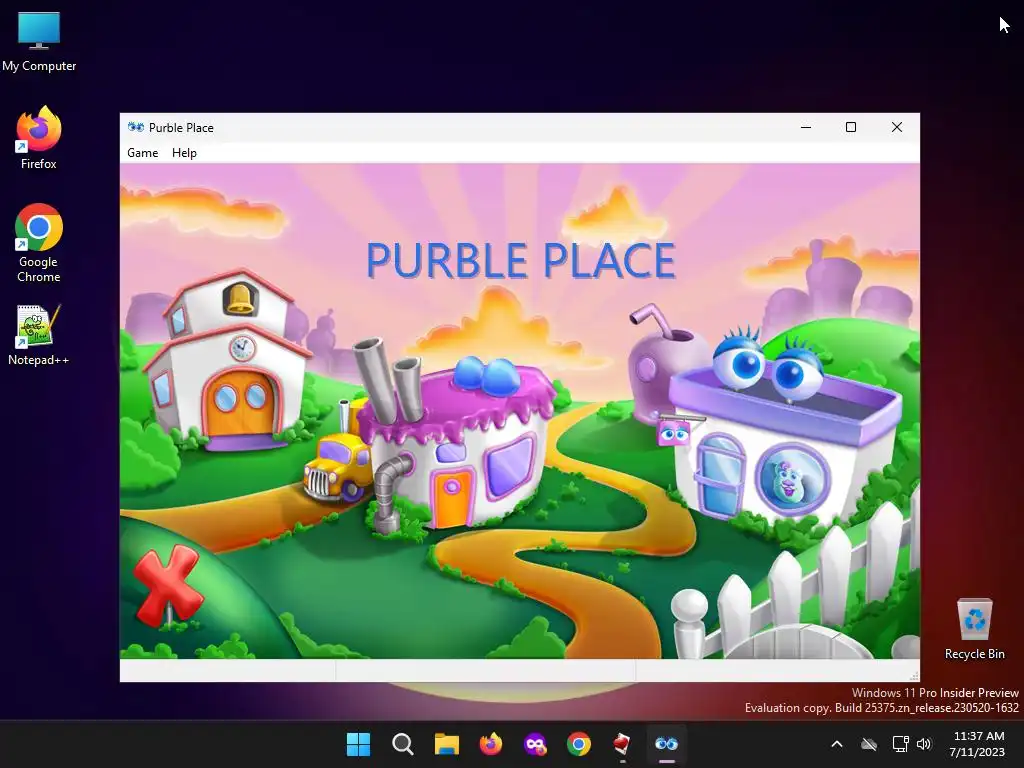
Task: Open the Windows Start menu
Action: pyautogui.click(x=358, y=744)
